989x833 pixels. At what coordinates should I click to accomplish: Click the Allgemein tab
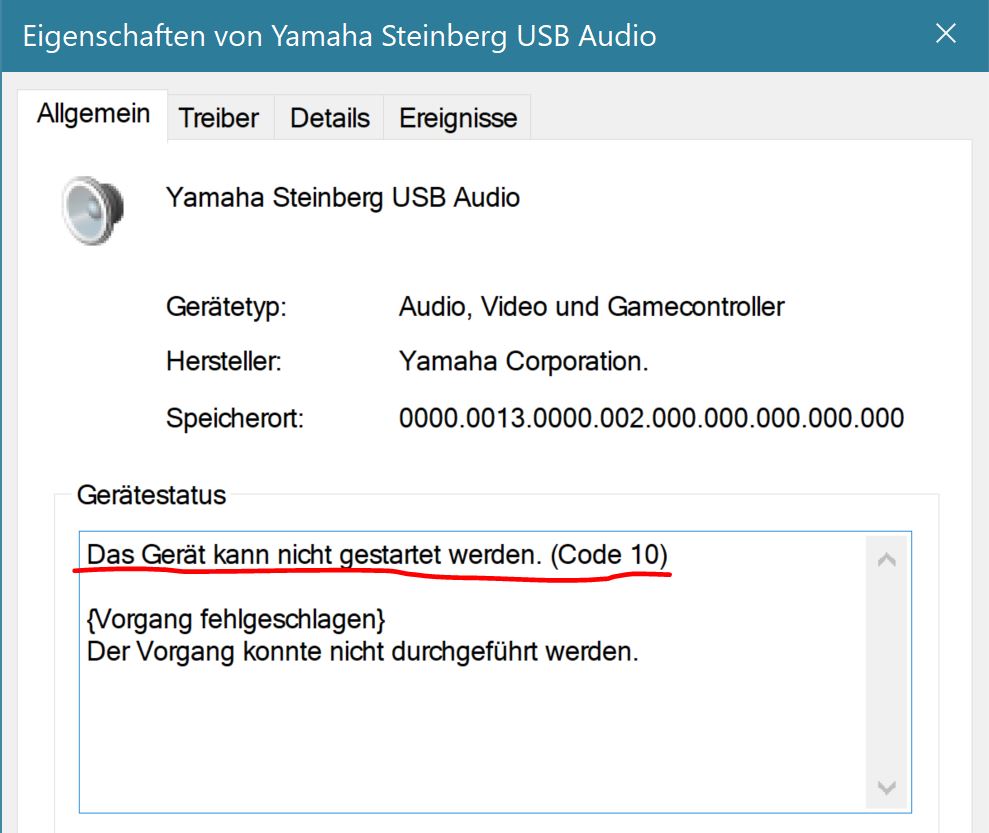(93, 114)
